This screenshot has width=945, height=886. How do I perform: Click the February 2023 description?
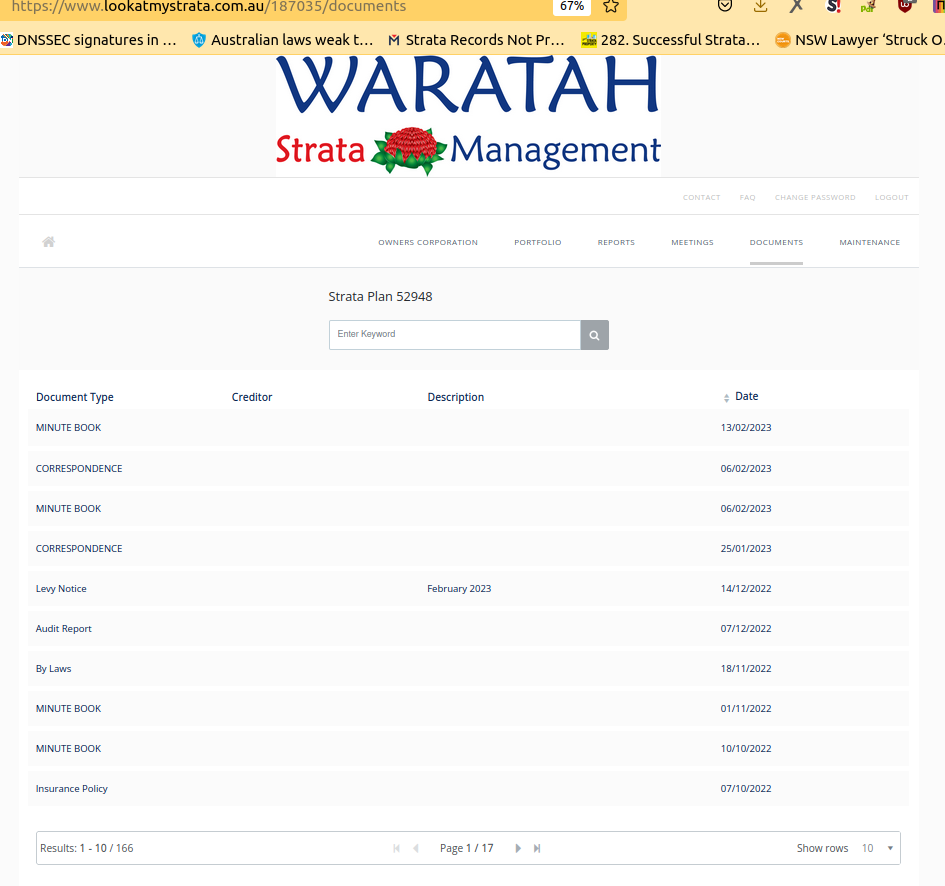pos(459,589)
